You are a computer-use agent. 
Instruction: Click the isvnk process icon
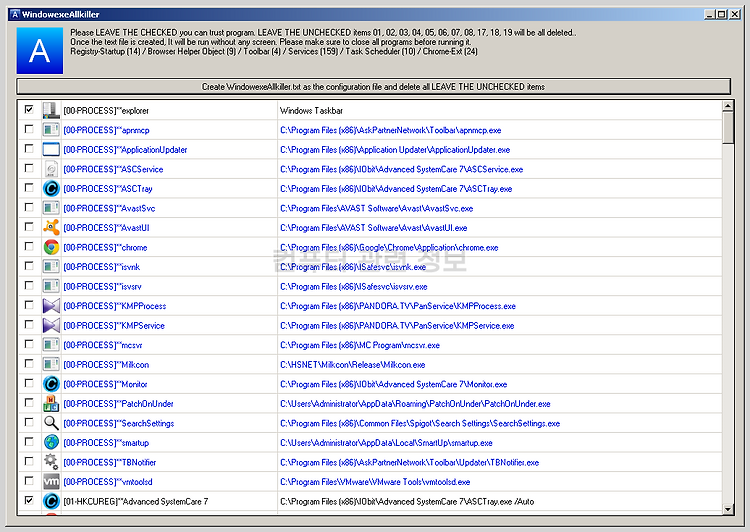51,267
